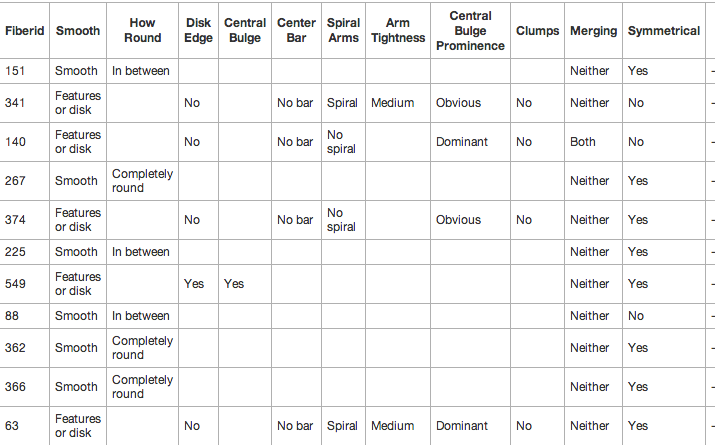Select the Arm Tightness column header
The image size is (715, 445).
[397, 31]
